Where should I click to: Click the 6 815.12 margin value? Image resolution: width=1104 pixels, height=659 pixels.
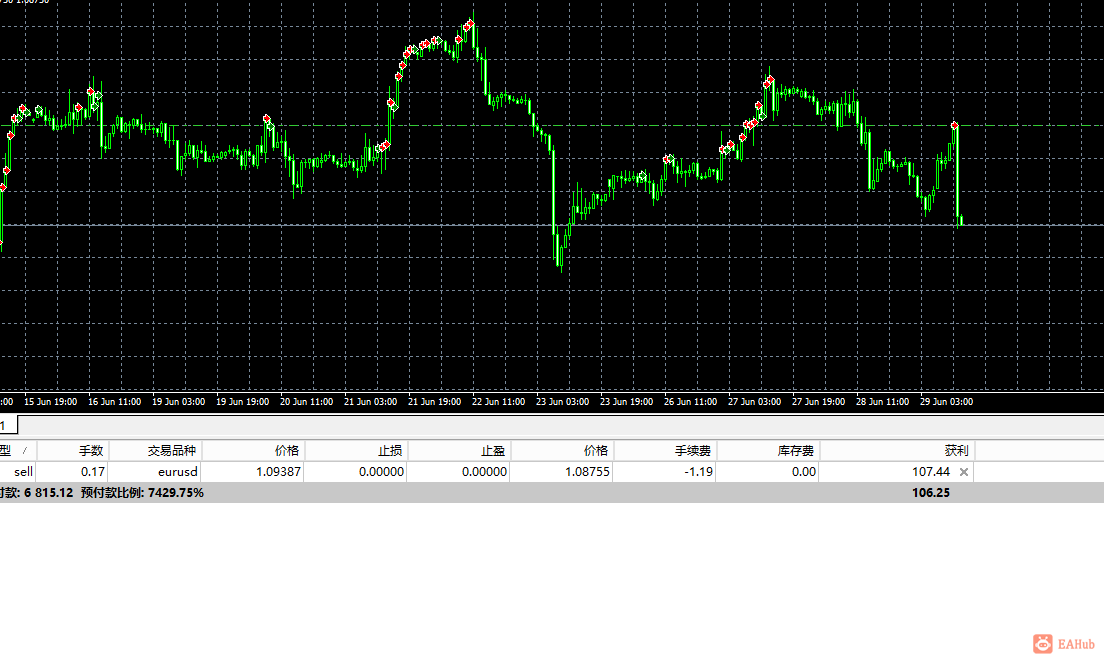(x=49, y=493)
